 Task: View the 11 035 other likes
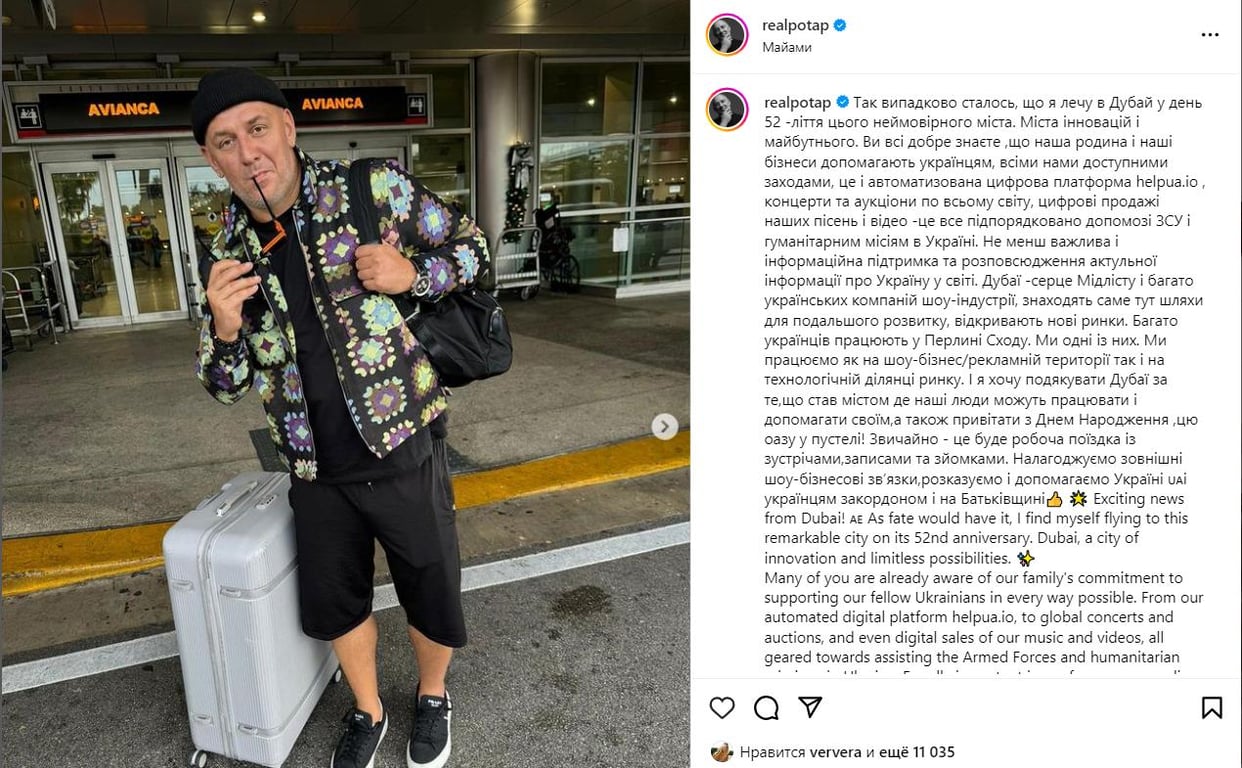pyautogui.click(x=911, y=752)
